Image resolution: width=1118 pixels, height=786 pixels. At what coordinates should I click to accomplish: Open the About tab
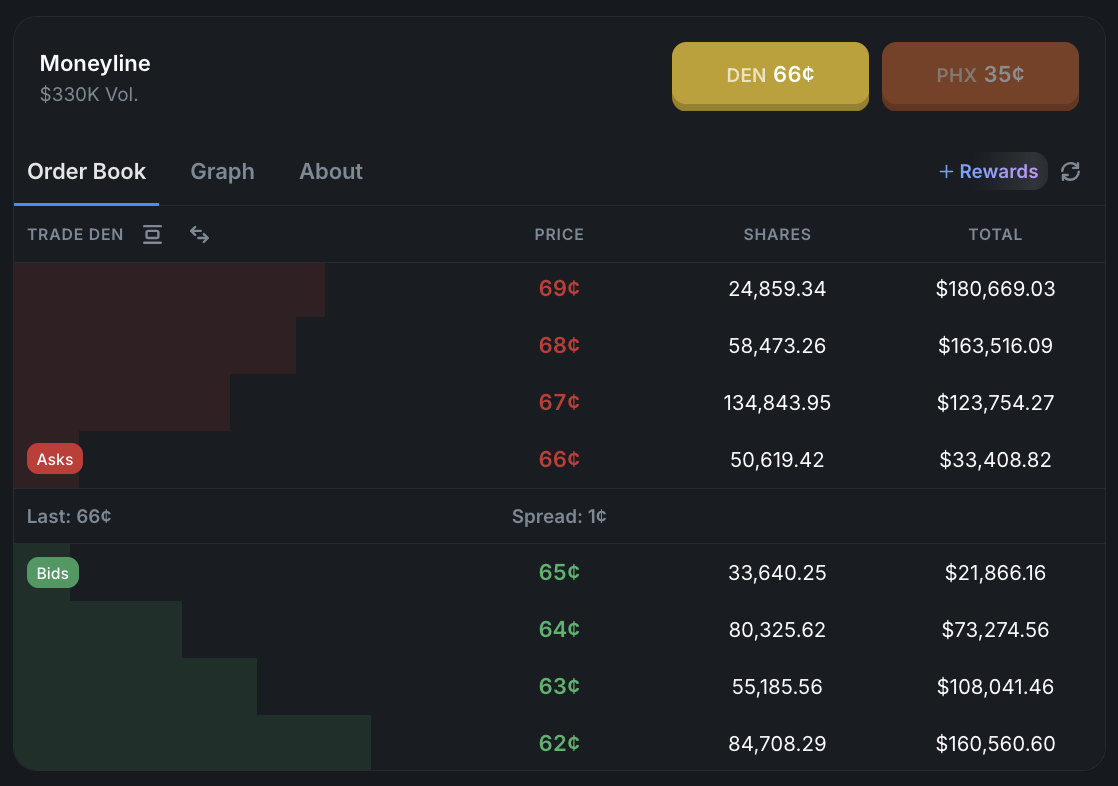pyautogui.click(x=330, y=171)
